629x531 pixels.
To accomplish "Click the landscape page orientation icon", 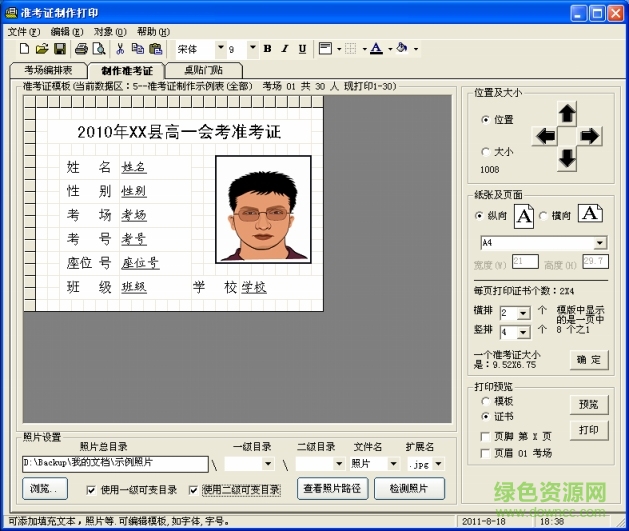I will (590, 213).
